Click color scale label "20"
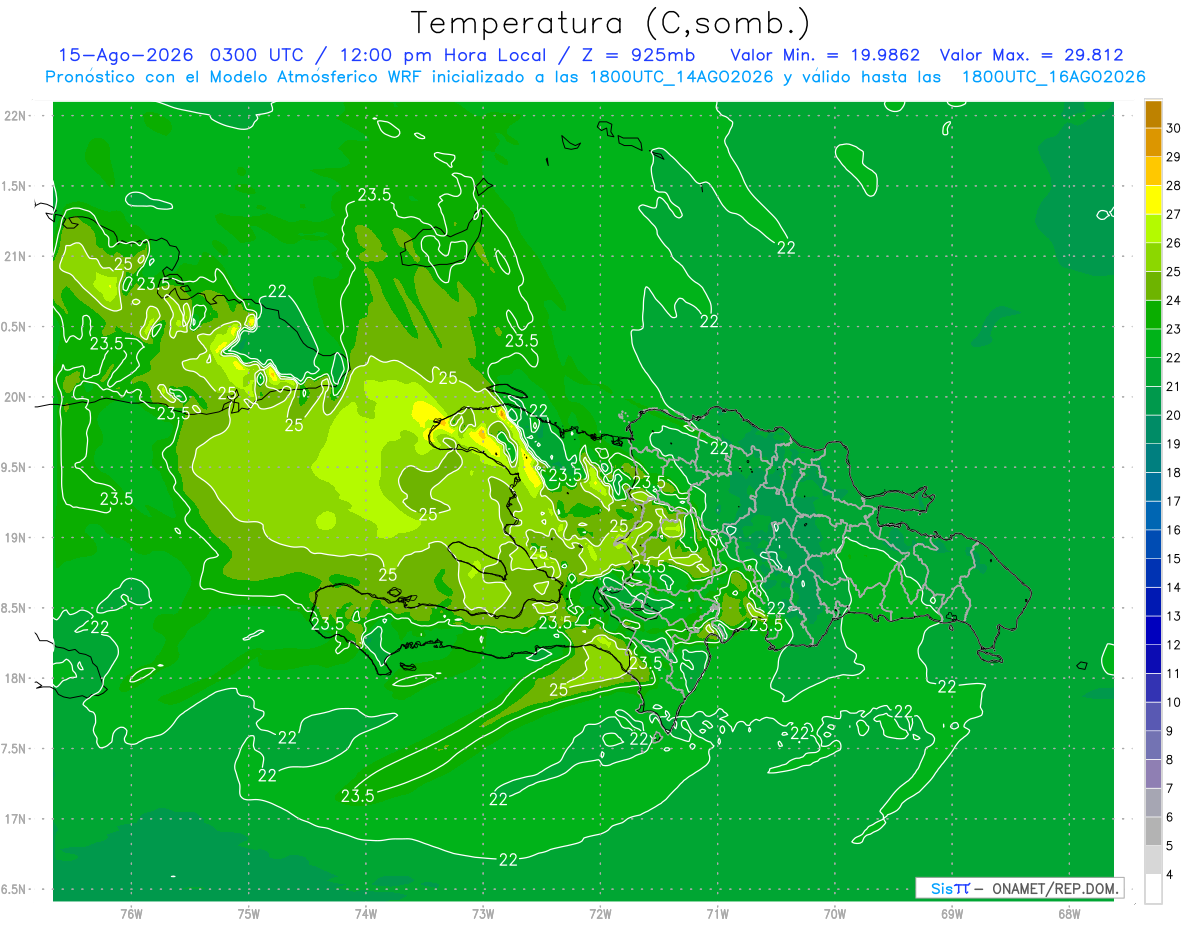This screenshot has width=1200, height=927. pyautogui.click(x=1175, y=416)
